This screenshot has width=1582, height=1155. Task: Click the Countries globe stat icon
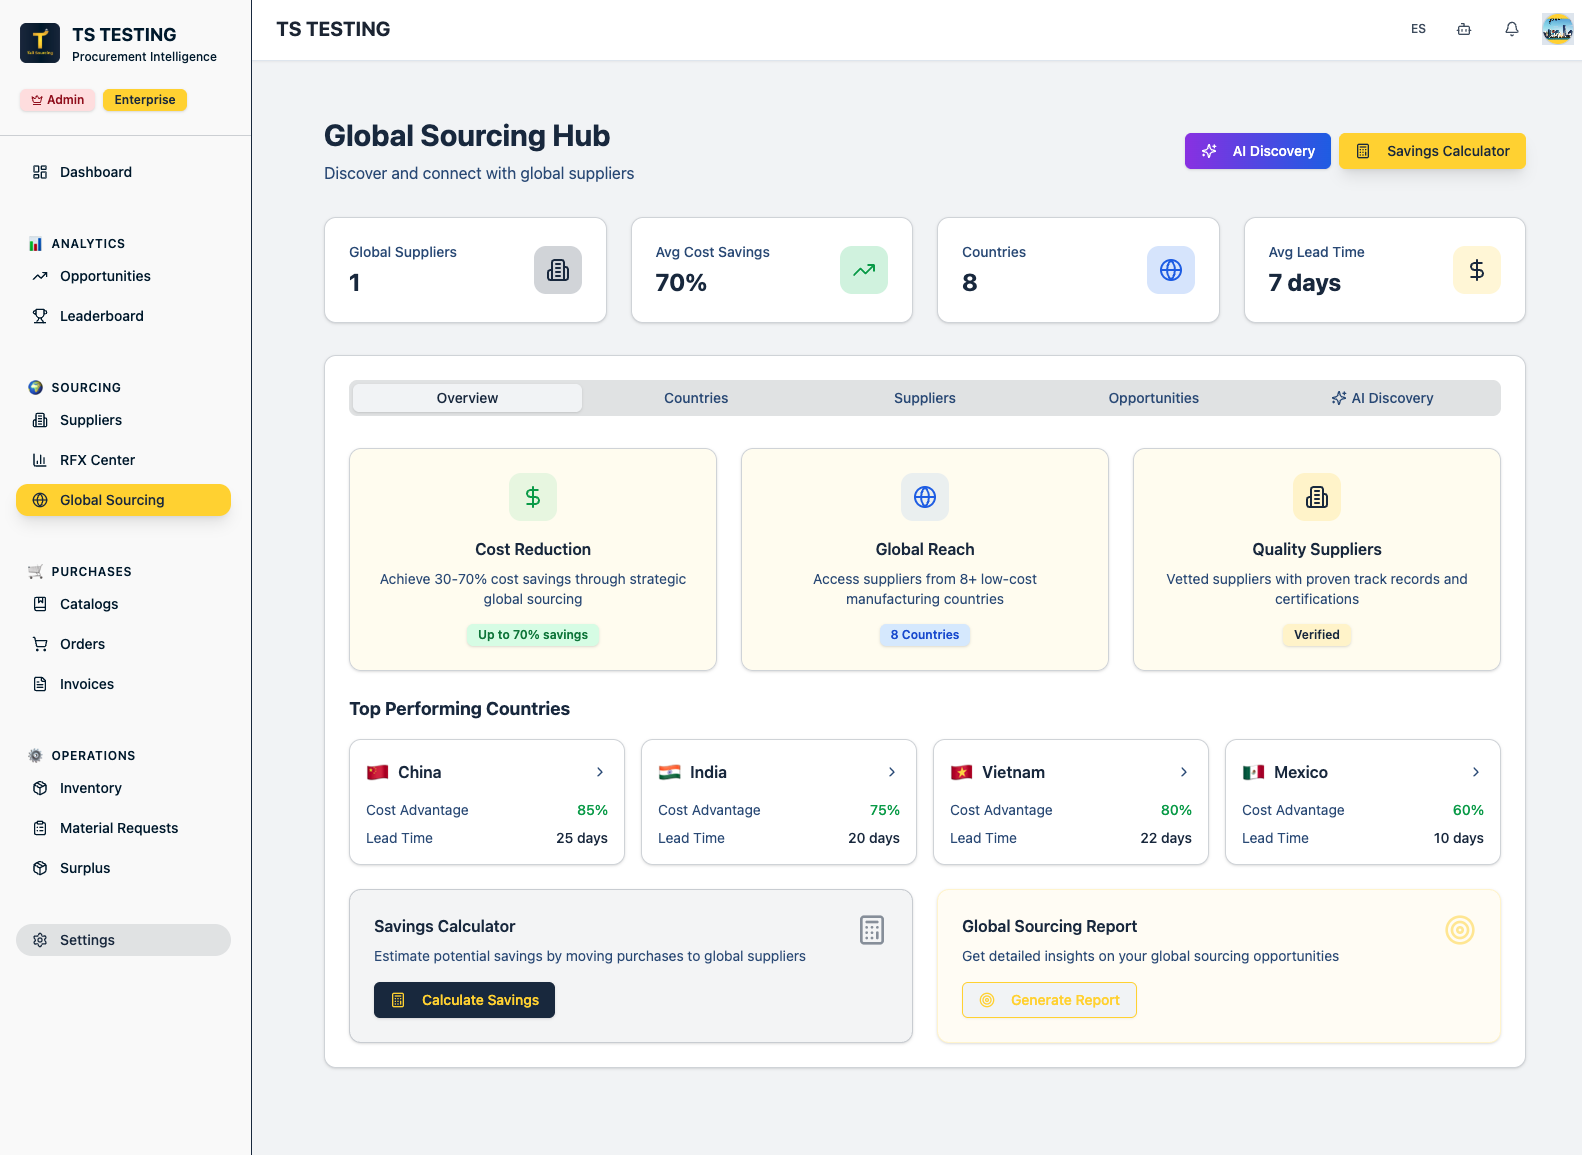pos(1171,270)
